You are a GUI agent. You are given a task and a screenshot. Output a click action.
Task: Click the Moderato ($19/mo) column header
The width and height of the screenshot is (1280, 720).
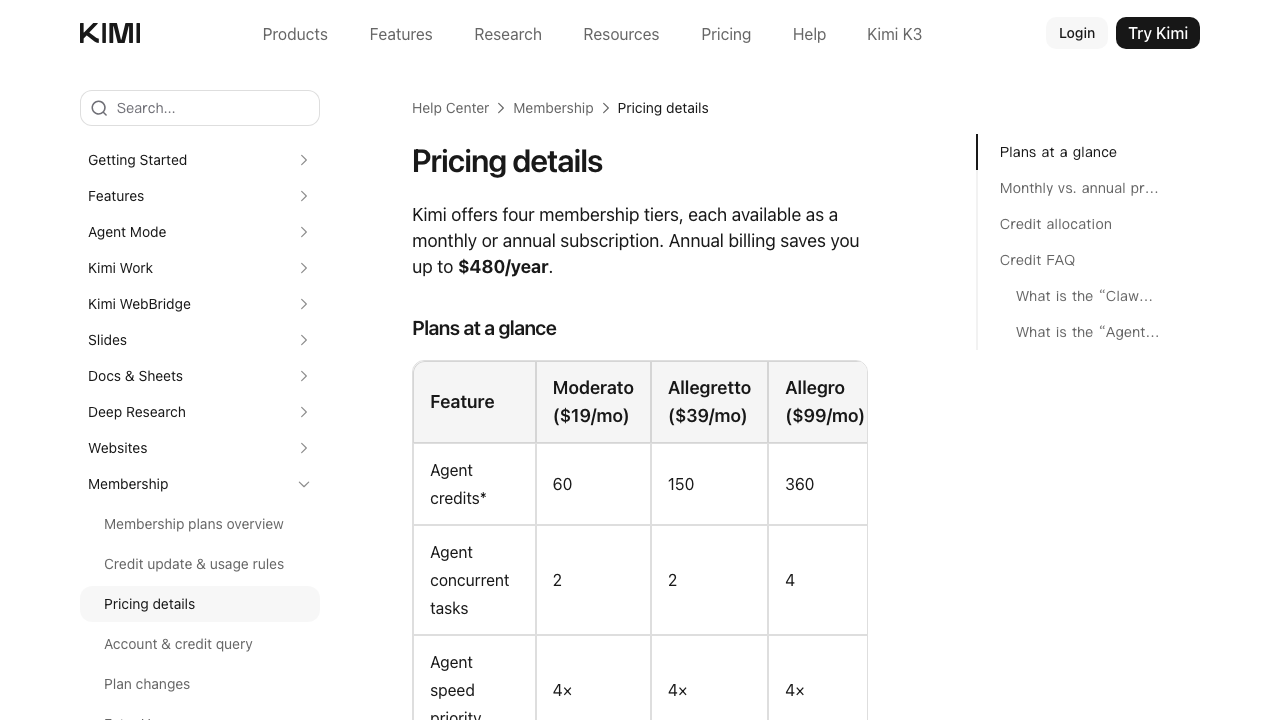pos(593,402)
